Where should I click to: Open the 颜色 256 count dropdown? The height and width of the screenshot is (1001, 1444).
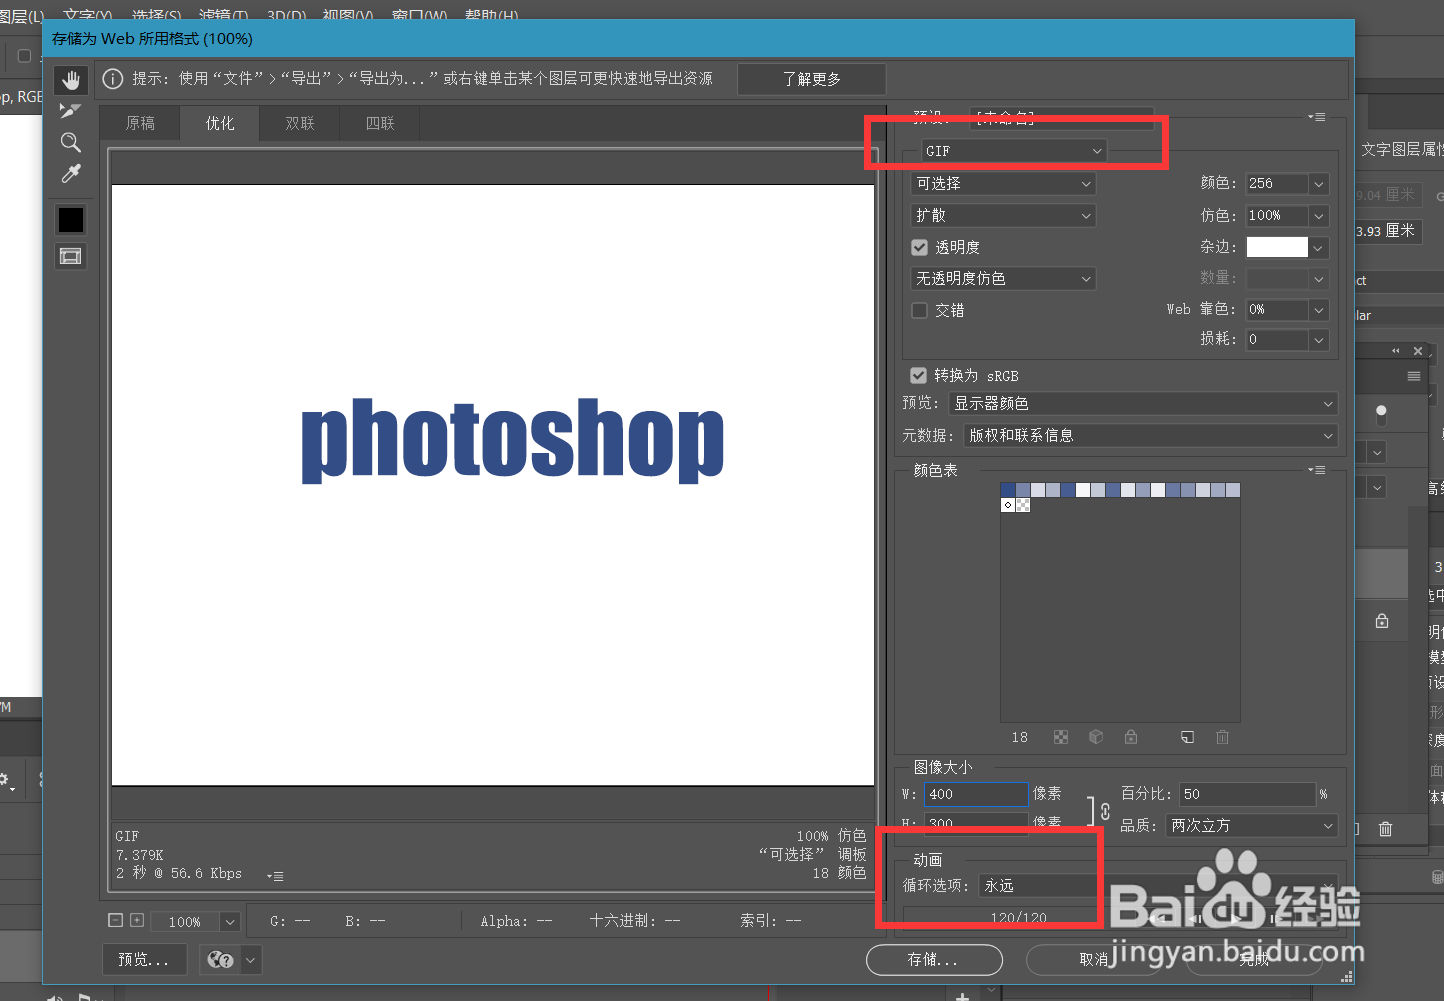point(1319,184)
